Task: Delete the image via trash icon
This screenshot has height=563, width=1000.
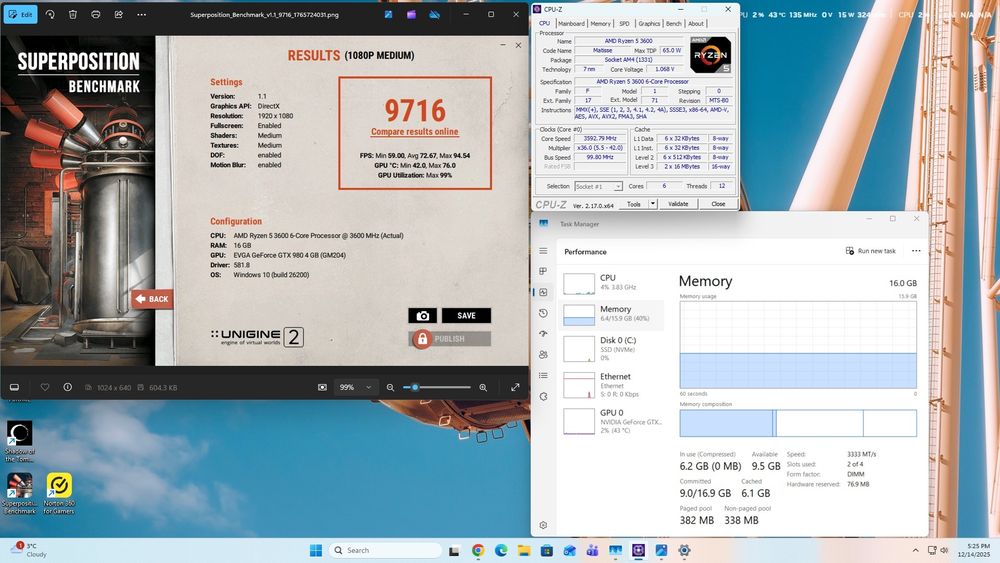Action: coord(73,14)
